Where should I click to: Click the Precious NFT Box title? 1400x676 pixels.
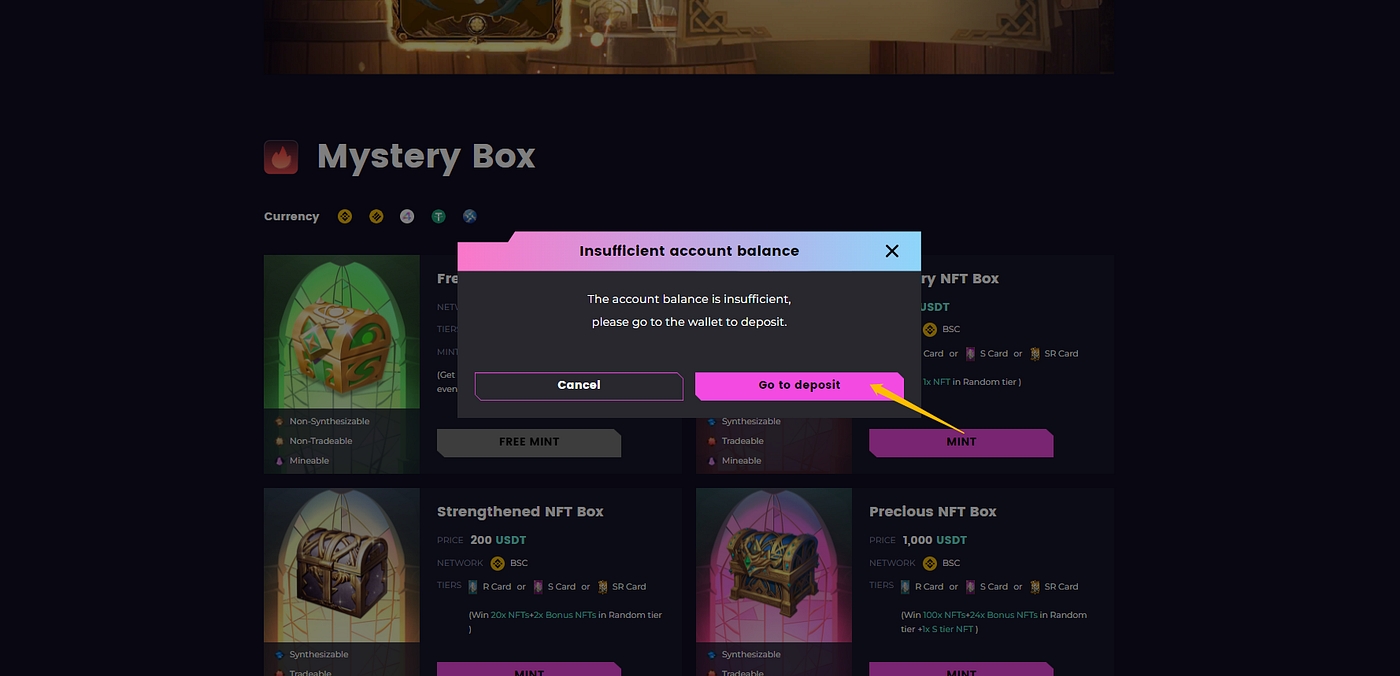pyautogui.click(x=933, y=511)
